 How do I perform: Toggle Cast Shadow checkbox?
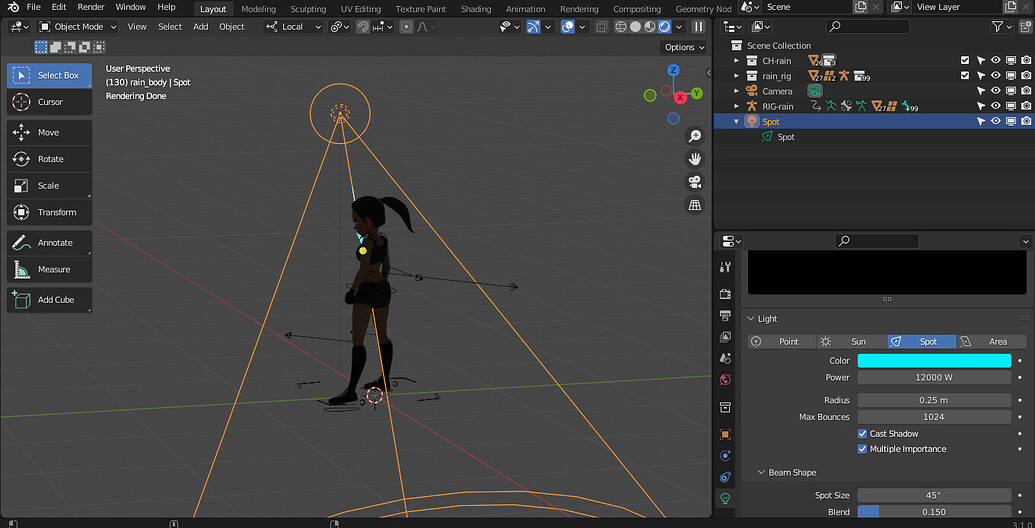tap(862, 434)
